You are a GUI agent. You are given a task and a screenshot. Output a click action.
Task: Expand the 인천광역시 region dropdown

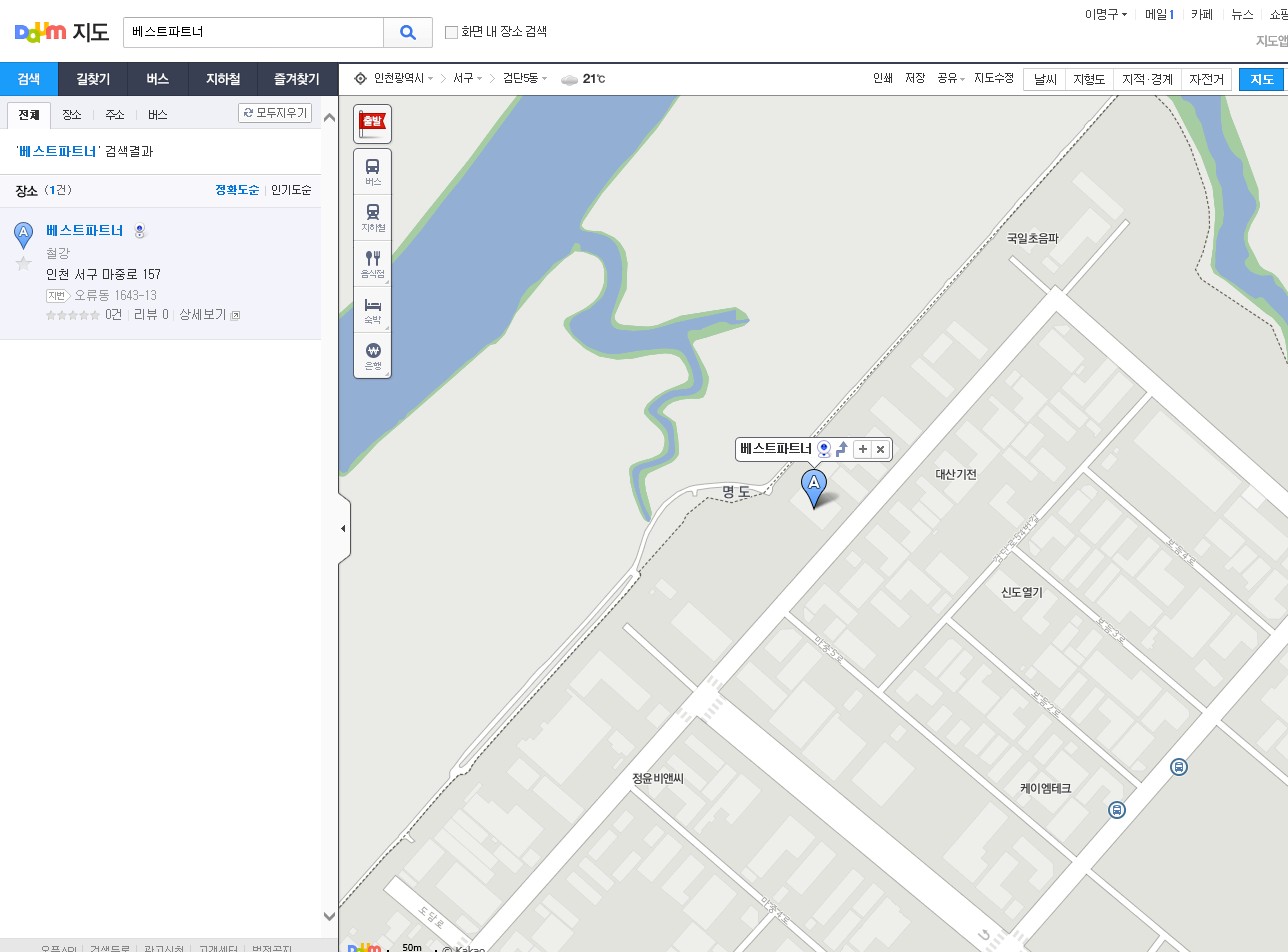[403, 78]
